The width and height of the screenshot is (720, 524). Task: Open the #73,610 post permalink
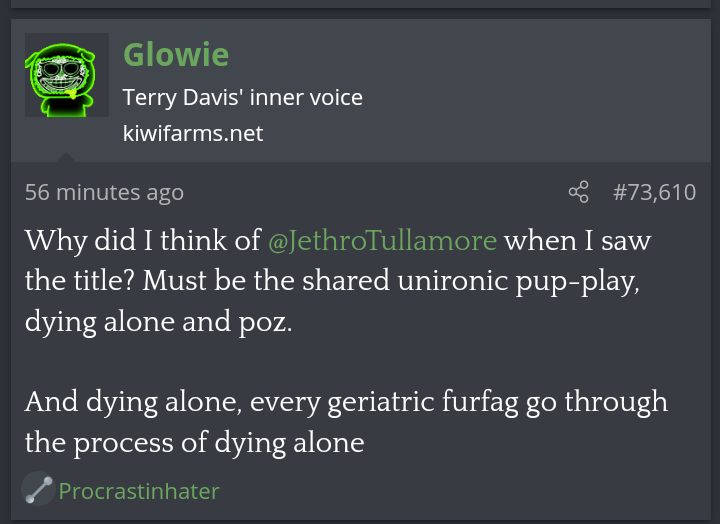(x=654, y=192)
